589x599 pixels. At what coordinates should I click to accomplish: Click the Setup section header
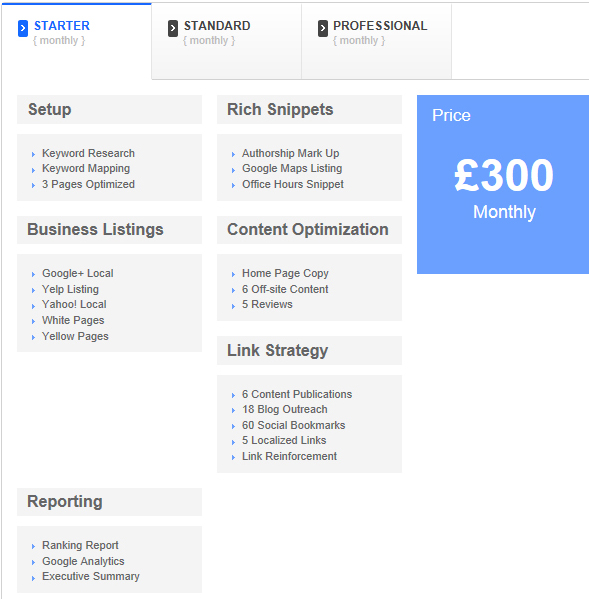109,110
